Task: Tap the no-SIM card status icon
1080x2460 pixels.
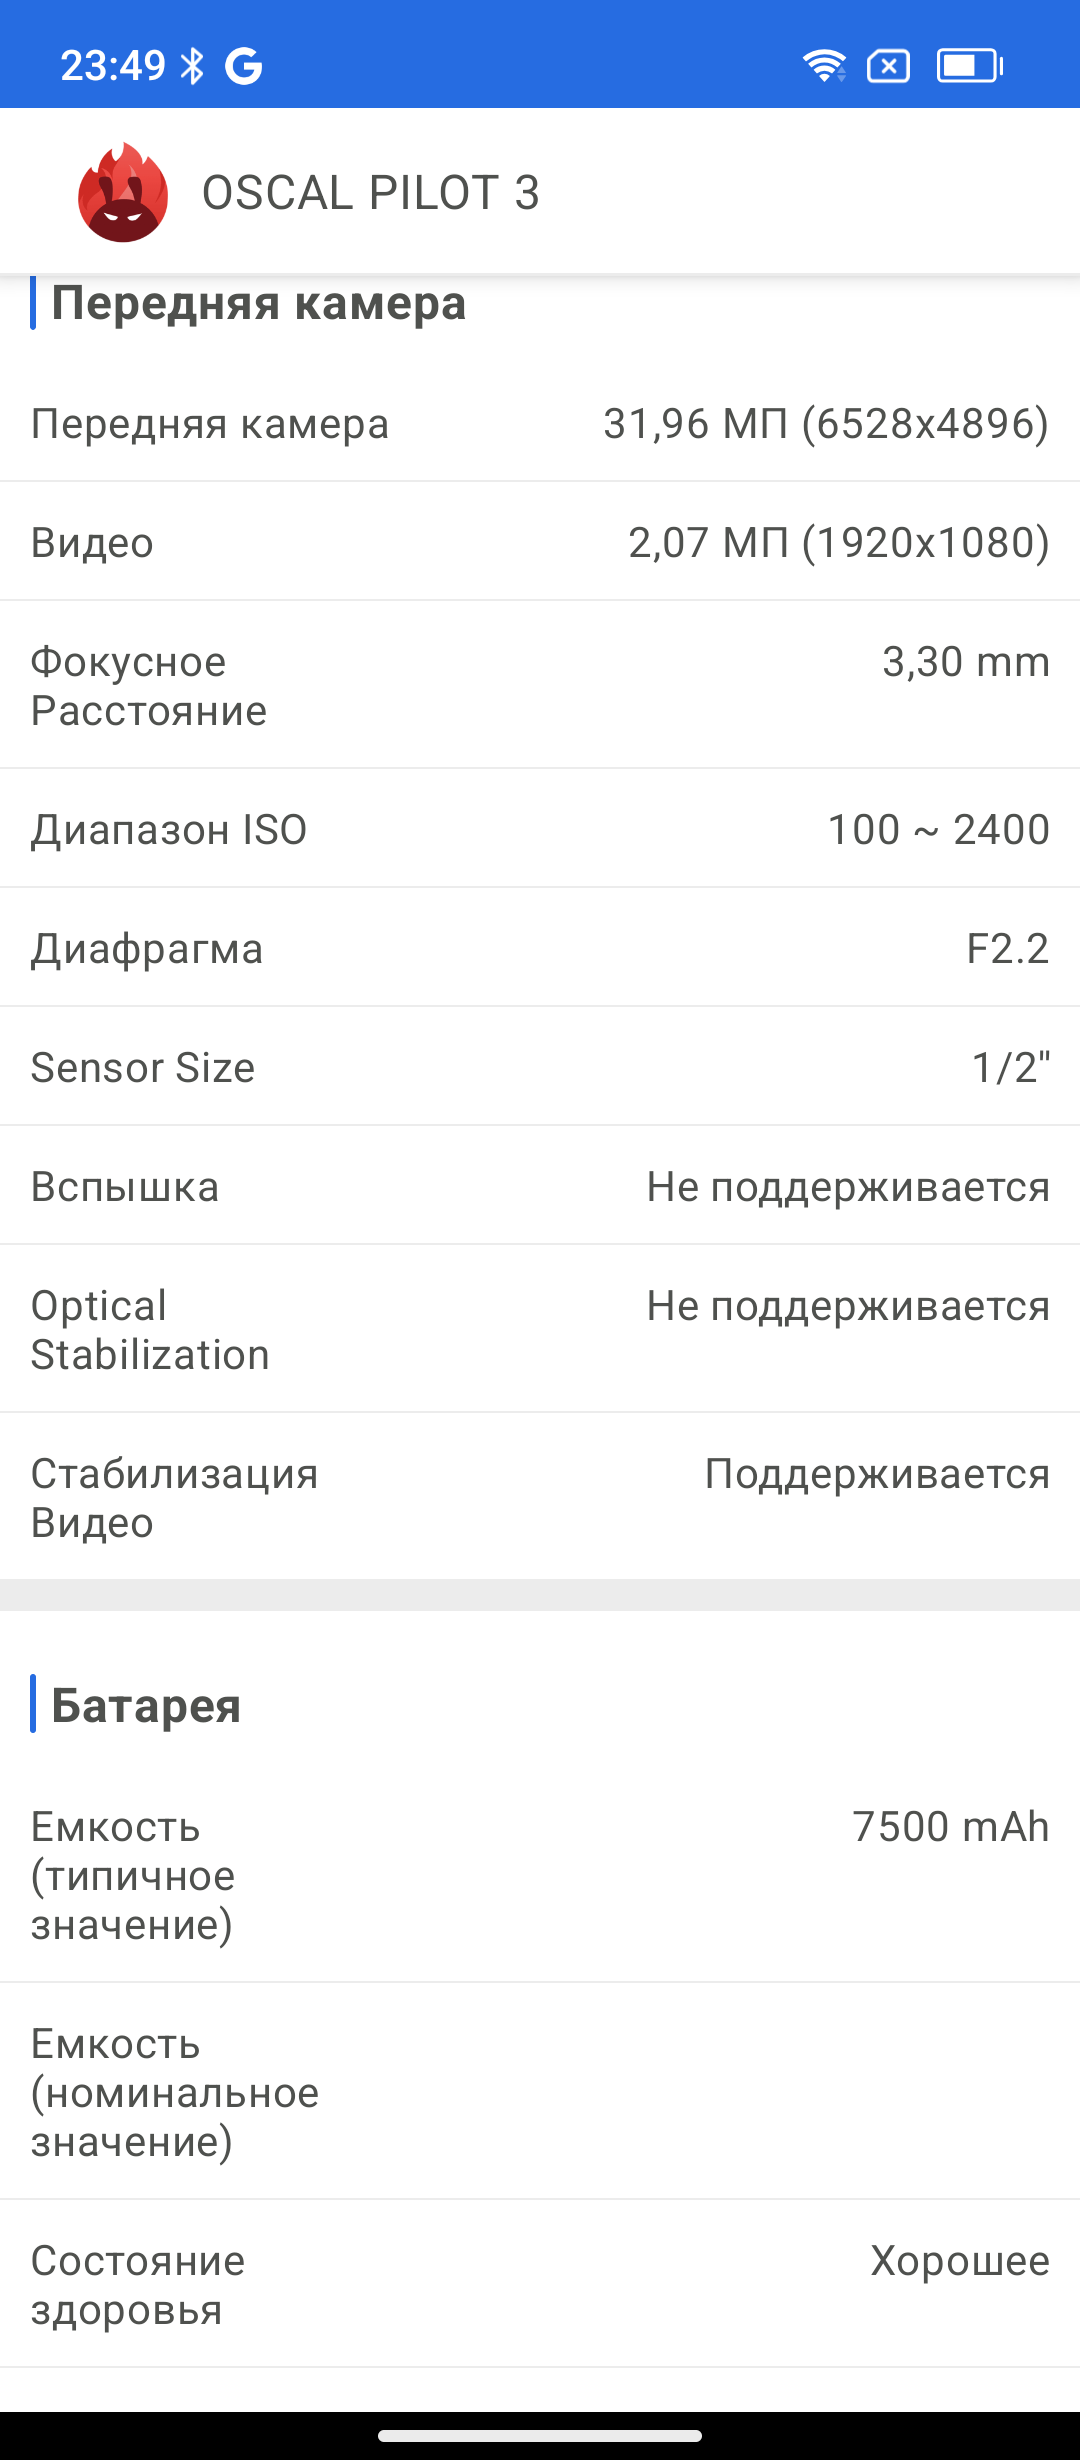Action: tap(888, 66)
